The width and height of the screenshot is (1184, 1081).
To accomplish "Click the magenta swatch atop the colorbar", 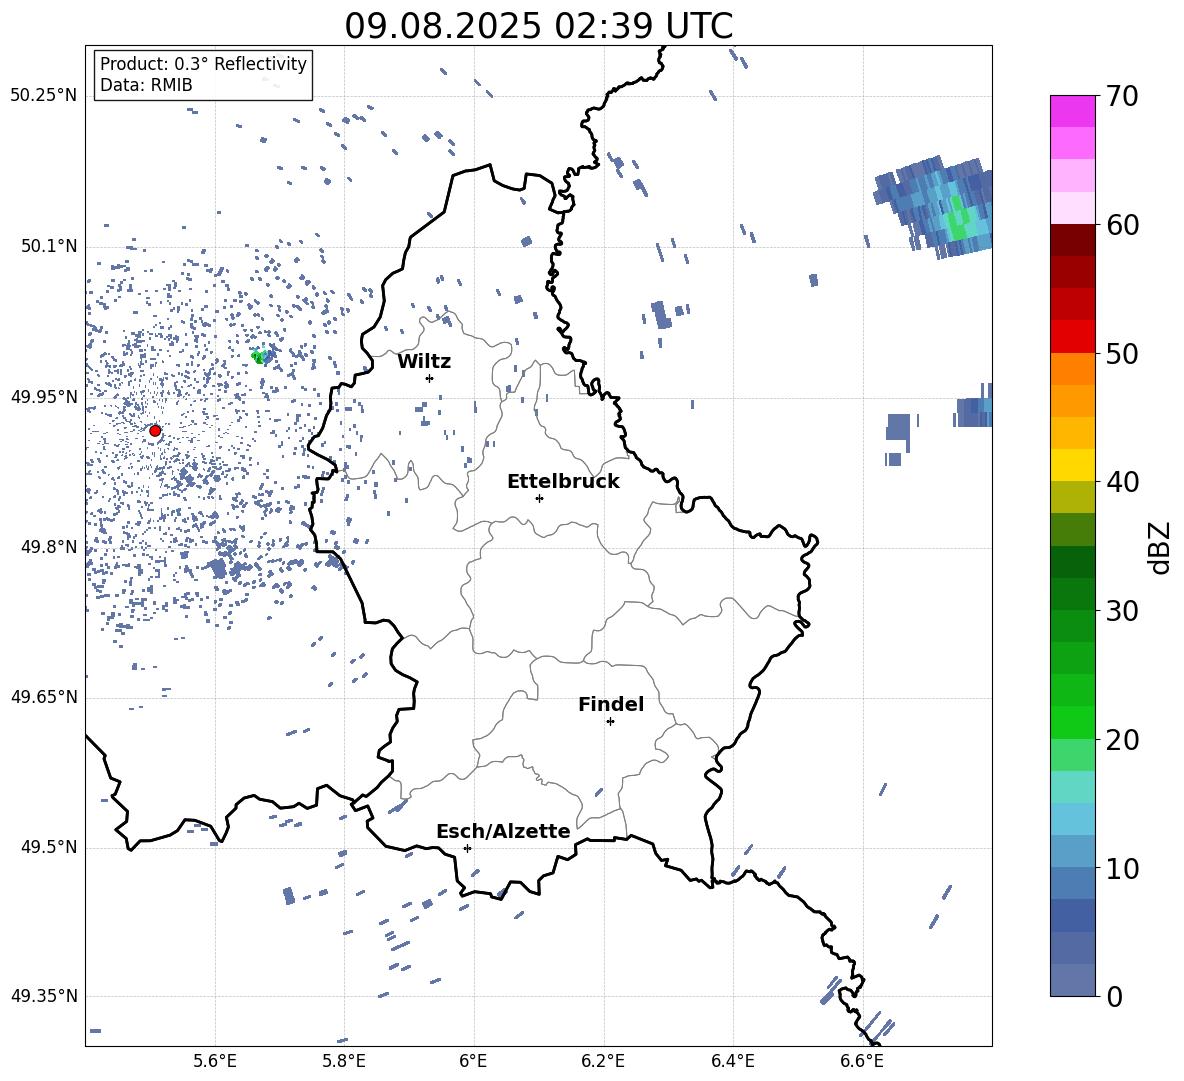I will [1073, 111].
